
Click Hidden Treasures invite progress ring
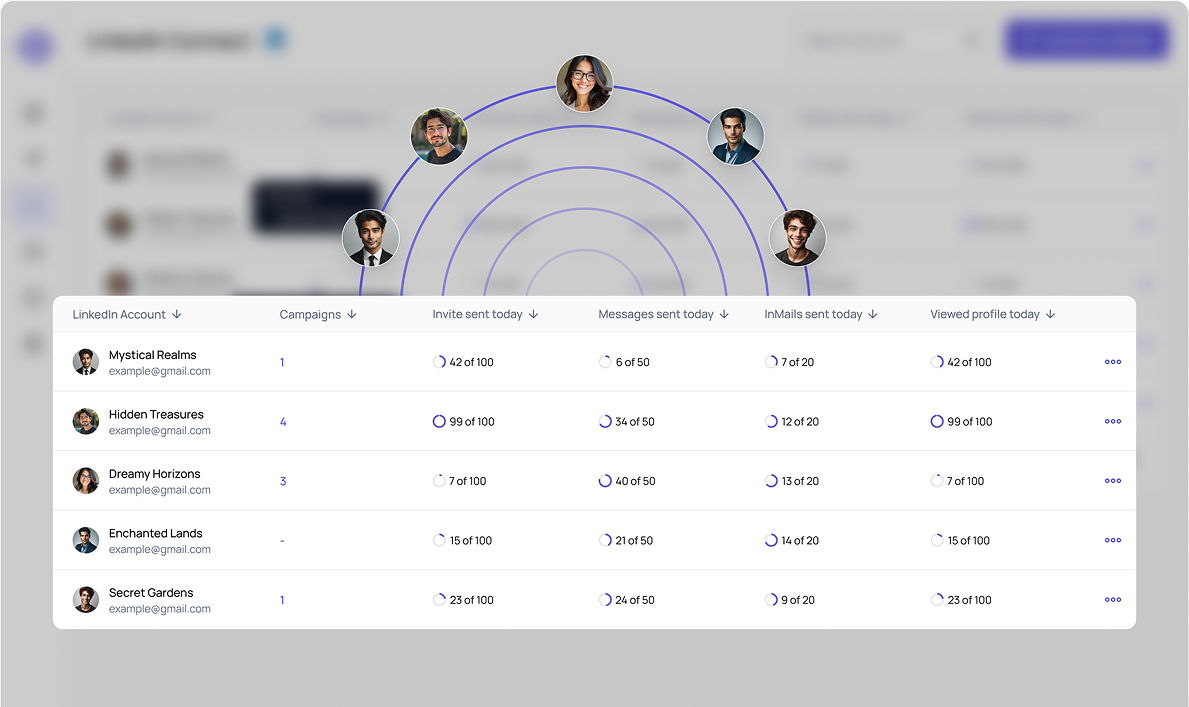[x=439, y=422]
